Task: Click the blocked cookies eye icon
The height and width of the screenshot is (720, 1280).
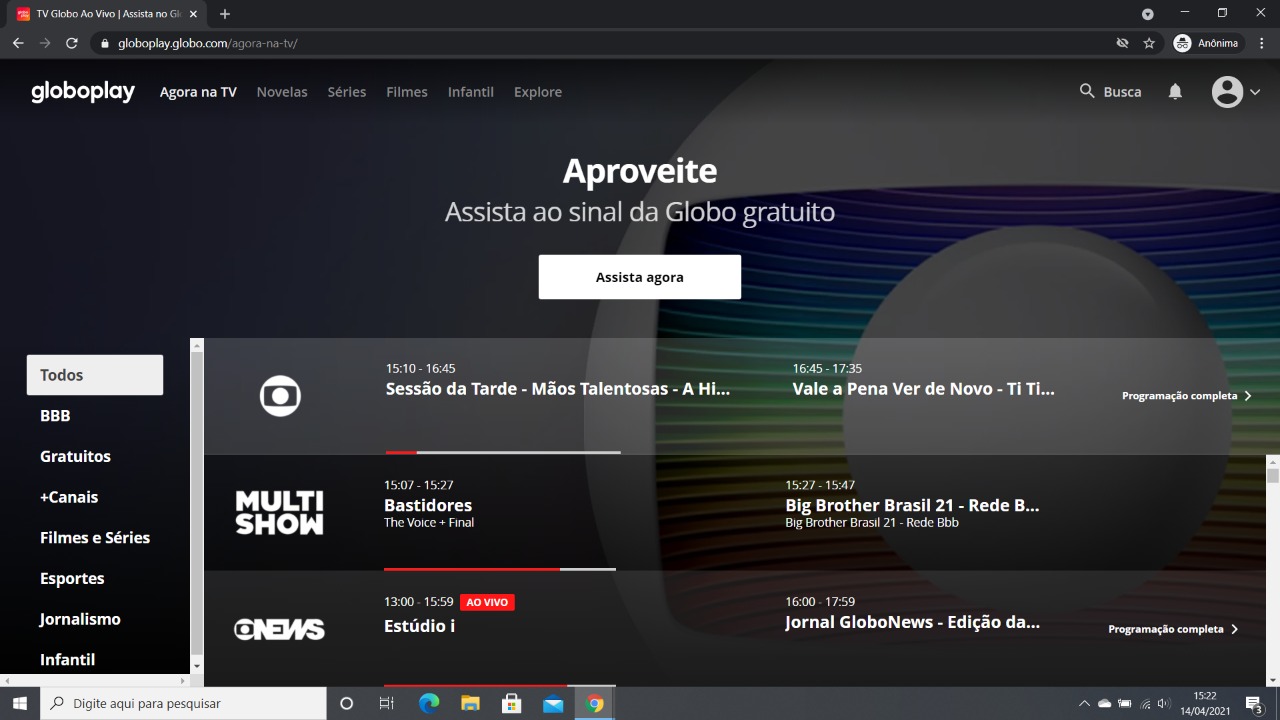Action: coord(1122,43)
